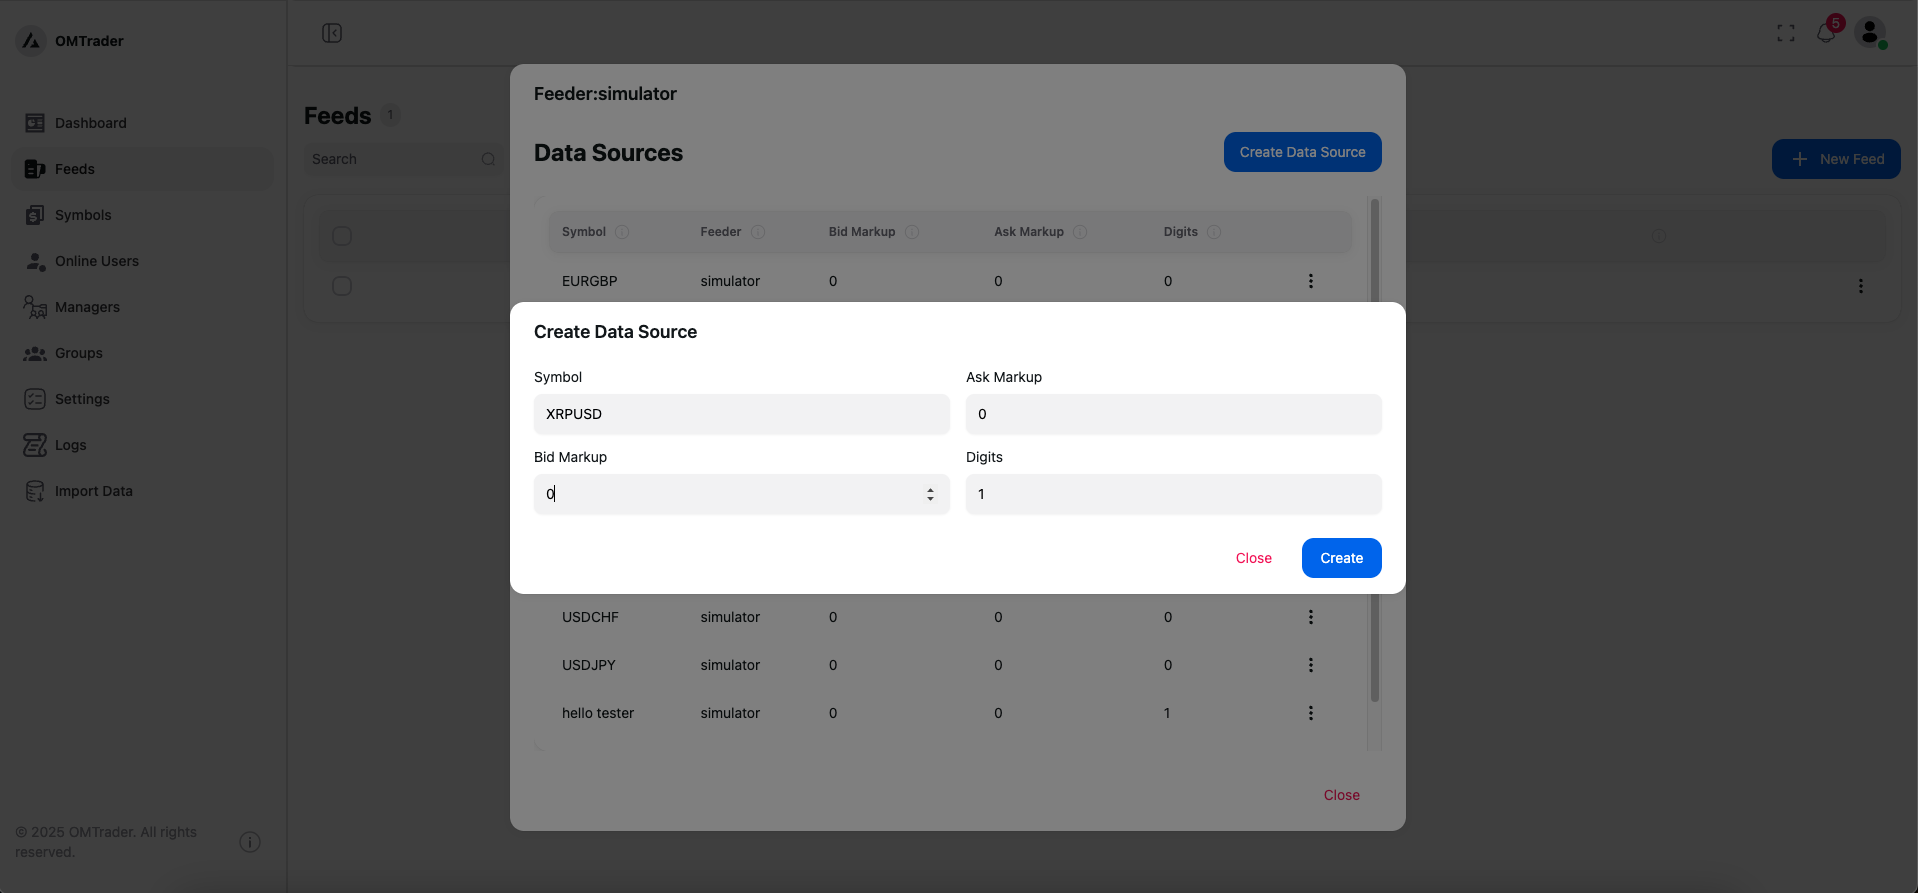The height and width of the screenshot is (893, 1918).
Task: Toggle fullscreen mode icon
Action: tap(1786, 33)
